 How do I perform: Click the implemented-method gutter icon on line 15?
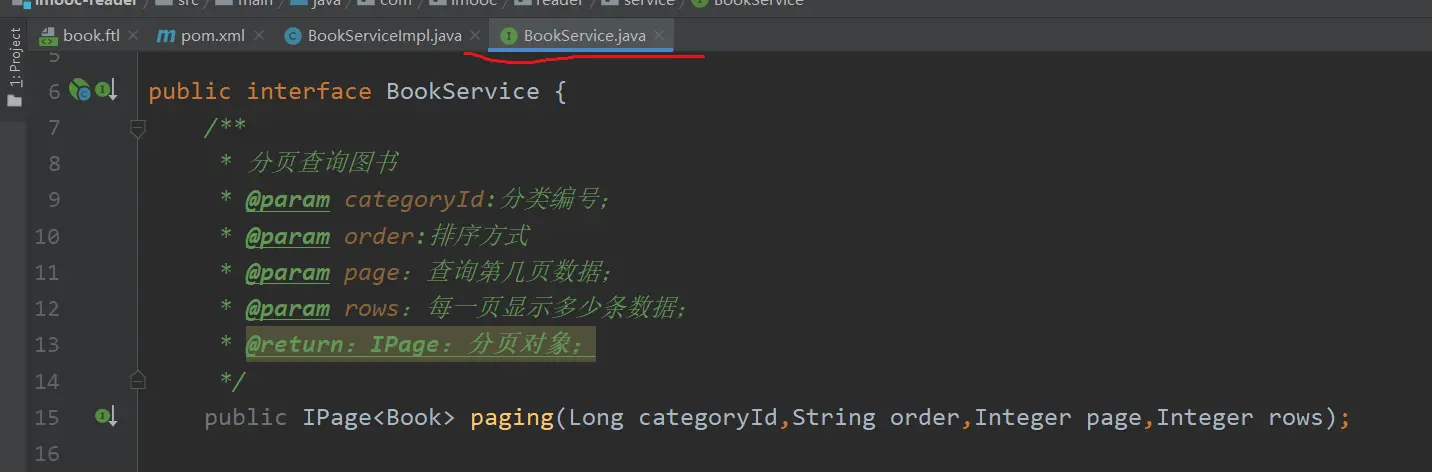(106, 416)
